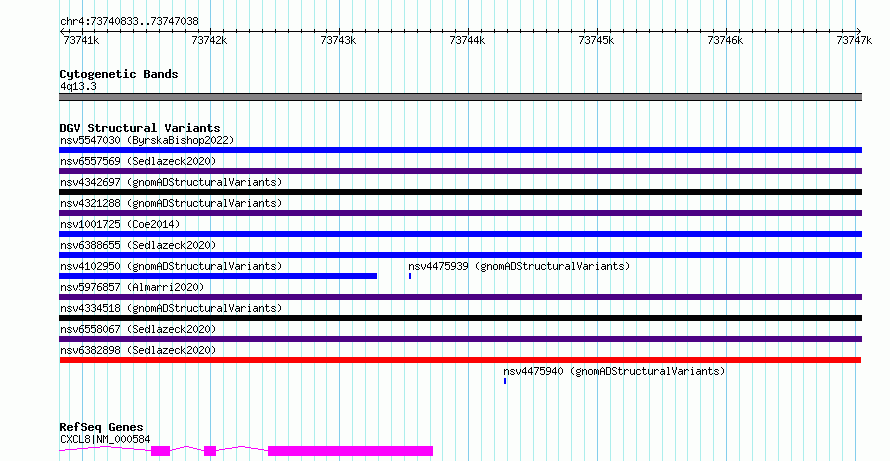This screenshot has width=890, height=461.
Task: Click the 73747k ruler tick label
Action: 854,40
